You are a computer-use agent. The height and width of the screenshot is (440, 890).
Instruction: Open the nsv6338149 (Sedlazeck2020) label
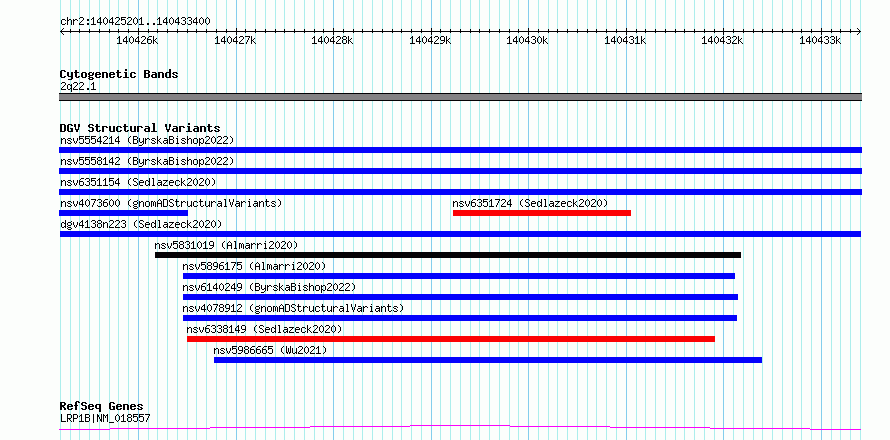click(265, 329)
